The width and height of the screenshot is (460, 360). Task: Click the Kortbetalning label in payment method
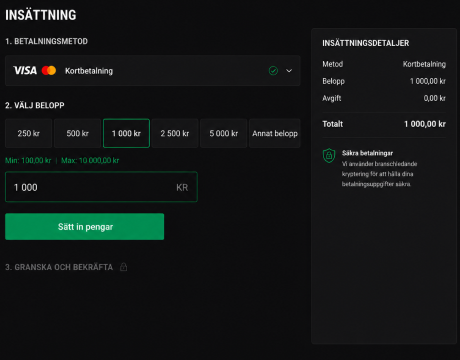89,71
